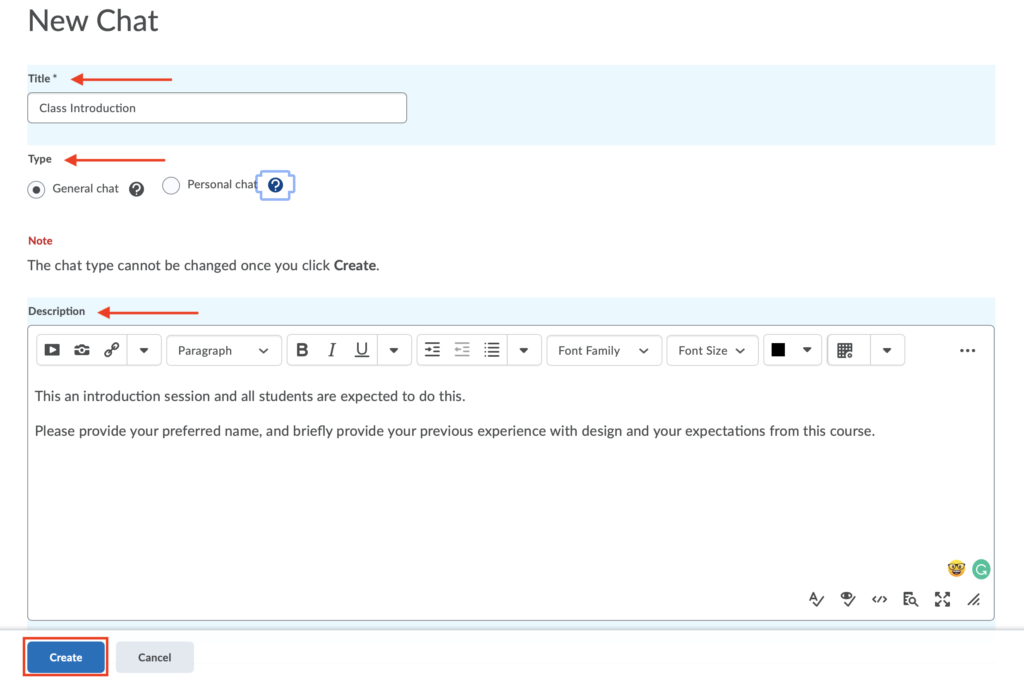Open the Paragraph format dropdown

[224, 350]
